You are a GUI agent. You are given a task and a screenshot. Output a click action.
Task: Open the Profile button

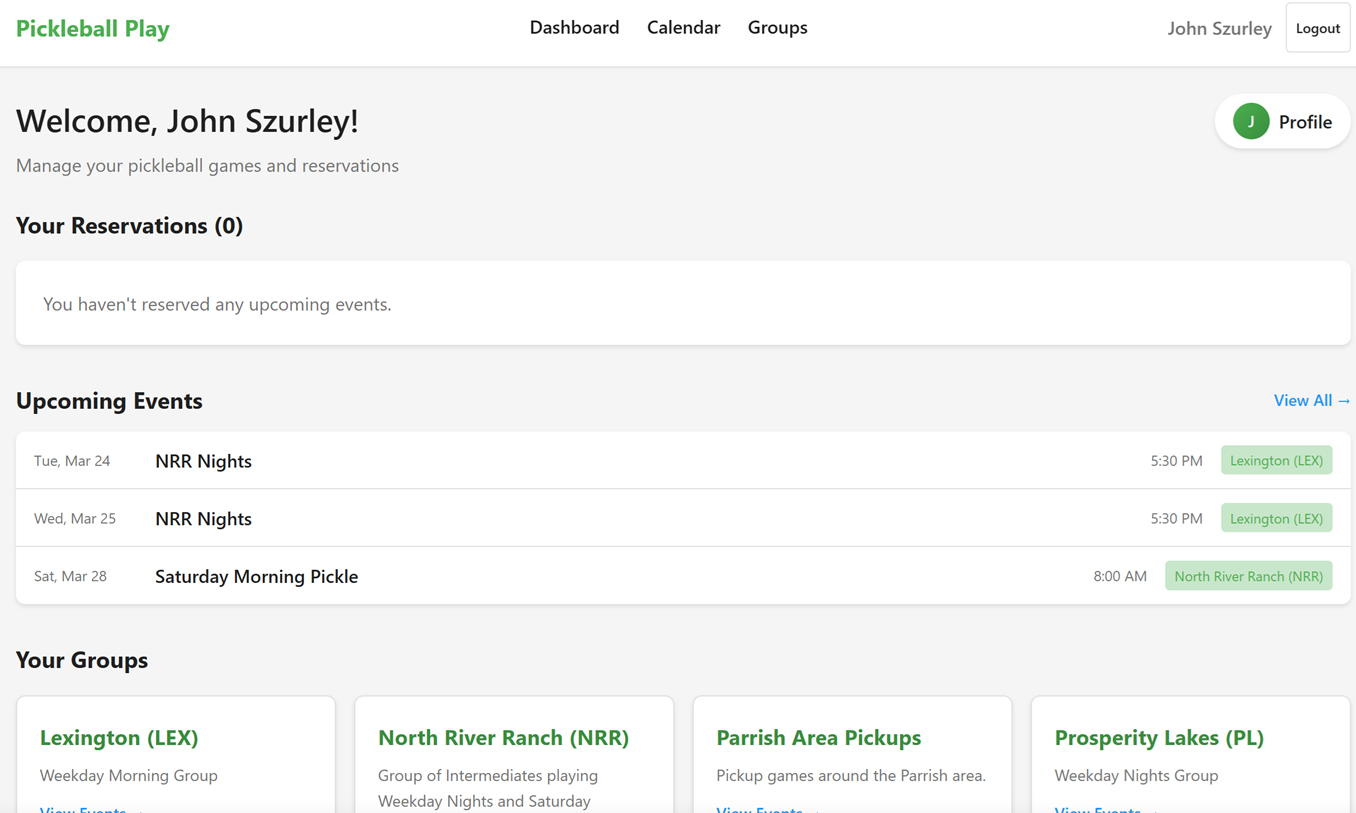coord(1282,122)
